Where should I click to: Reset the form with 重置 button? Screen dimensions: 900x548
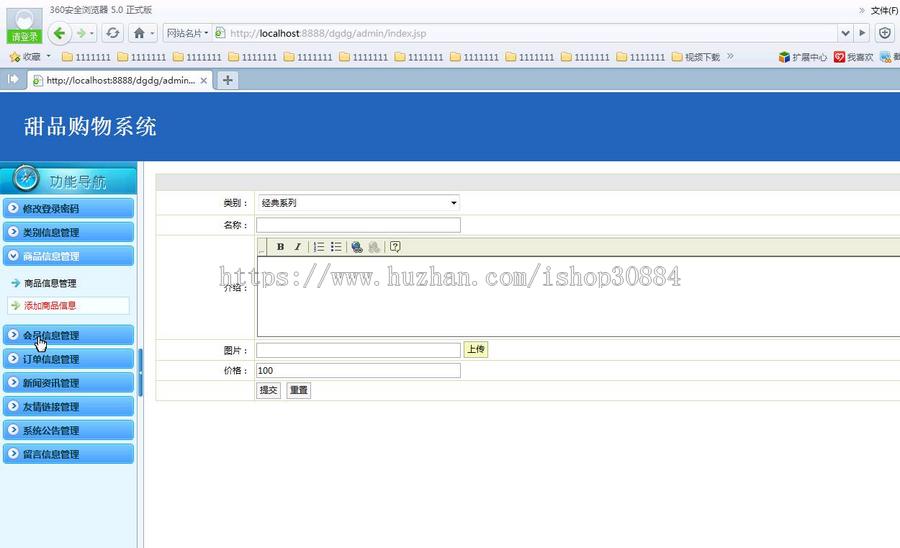tap(298, 390)
